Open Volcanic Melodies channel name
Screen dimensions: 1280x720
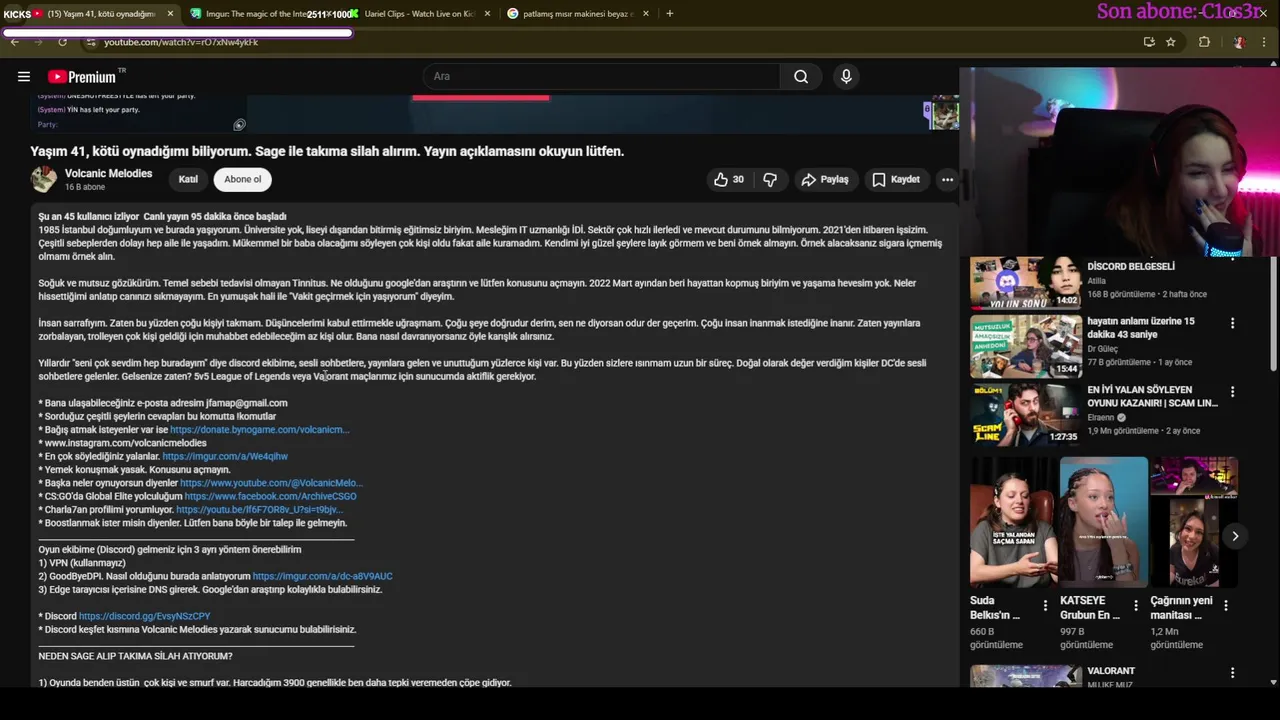[x=108, y=174]
